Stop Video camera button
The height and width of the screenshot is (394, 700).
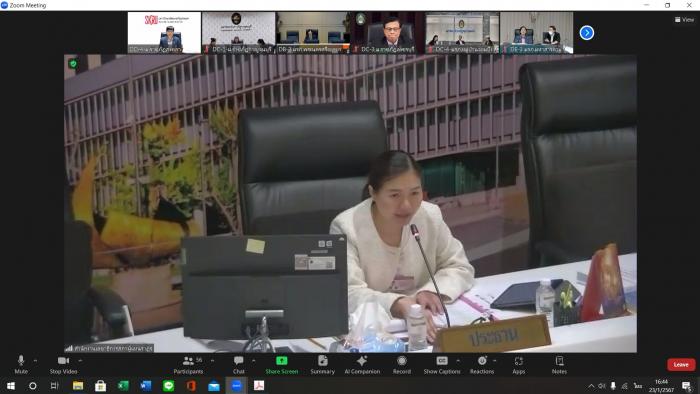point(63,364)
